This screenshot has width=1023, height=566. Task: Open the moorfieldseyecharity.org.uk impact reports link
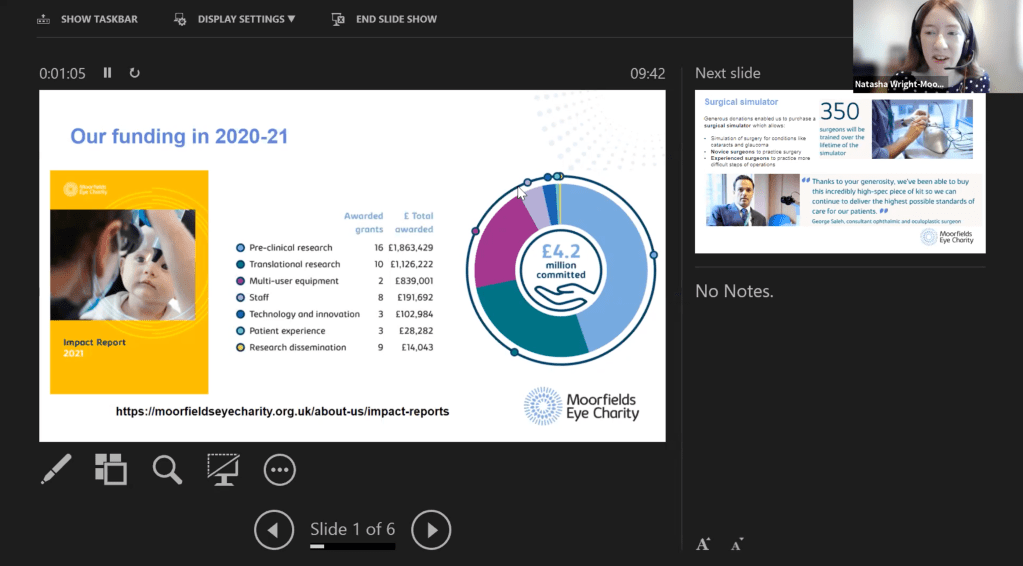(283, 411)
